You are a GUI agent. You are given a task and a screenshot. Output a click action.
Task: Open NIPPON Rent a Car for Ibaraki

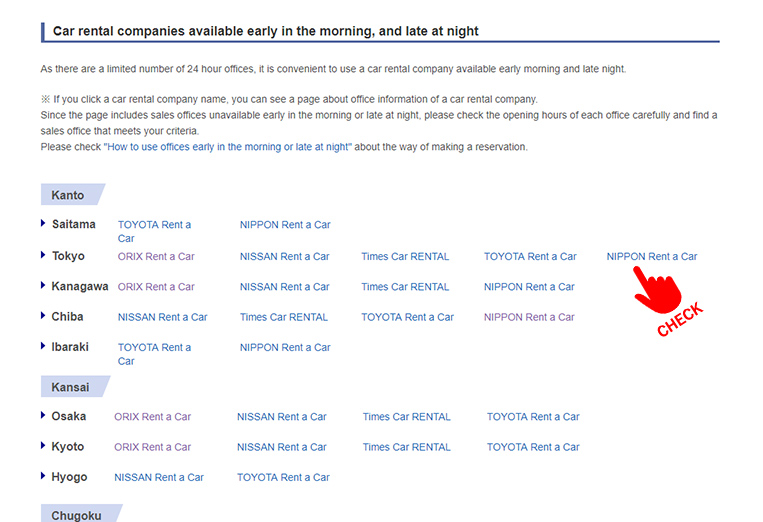tap(284, 348)
